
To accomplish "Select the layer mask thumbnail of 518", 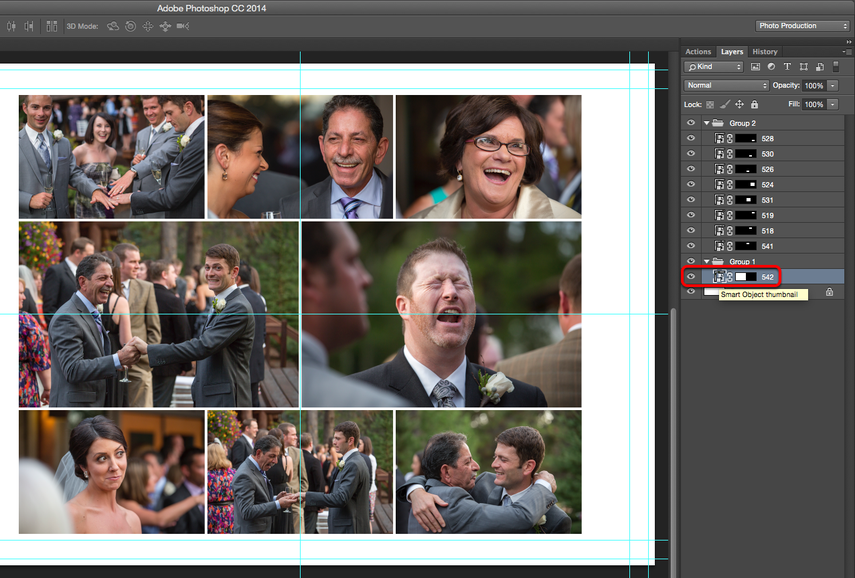I will [745, 231].
